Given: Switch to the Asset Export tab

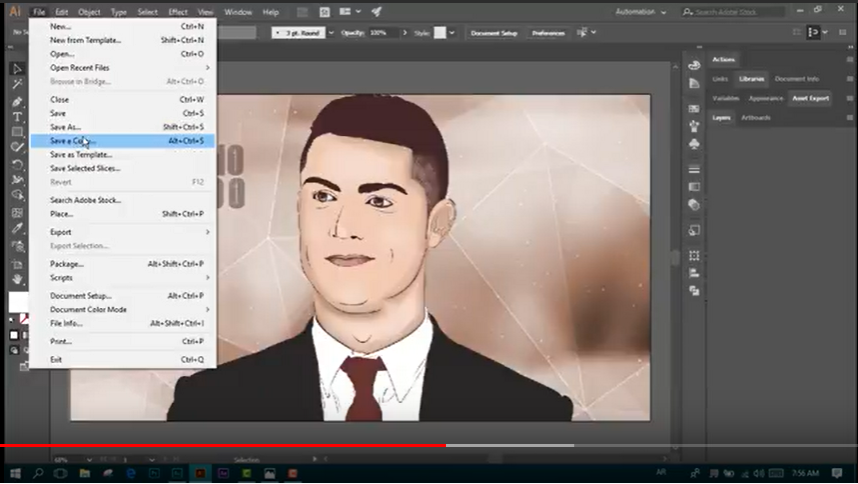Looking at the screenshot, I should (x=810, y=98).
